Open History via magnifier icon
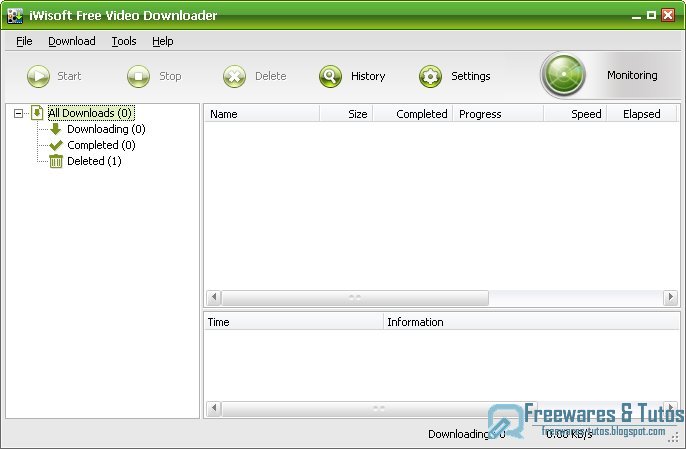This screenshot has height=449, width=686. coord(330,76)
